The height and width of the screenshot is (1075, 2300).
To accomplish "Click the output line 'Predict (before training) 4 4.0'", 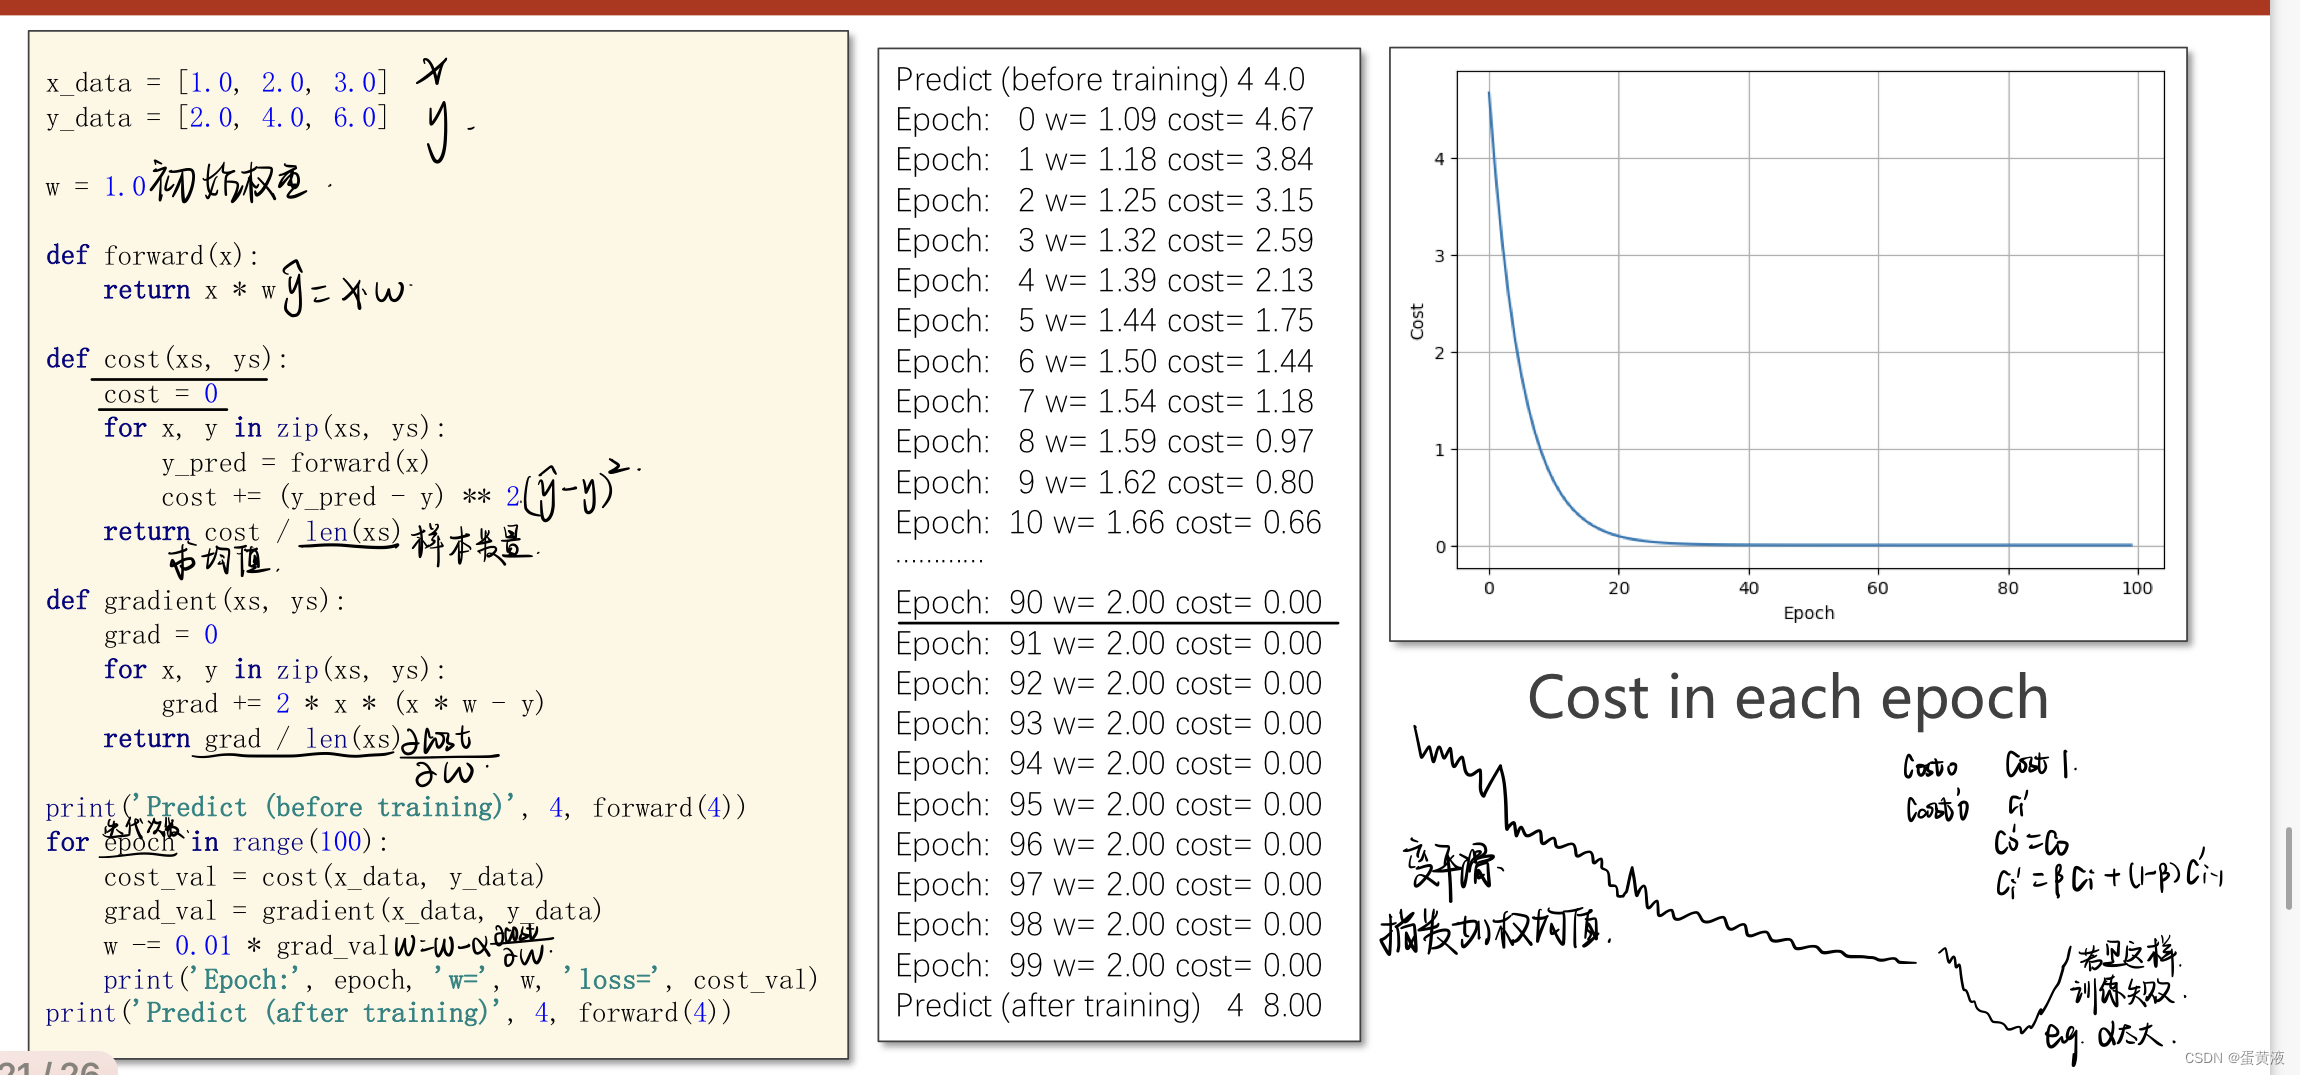I will (1100, 79).
